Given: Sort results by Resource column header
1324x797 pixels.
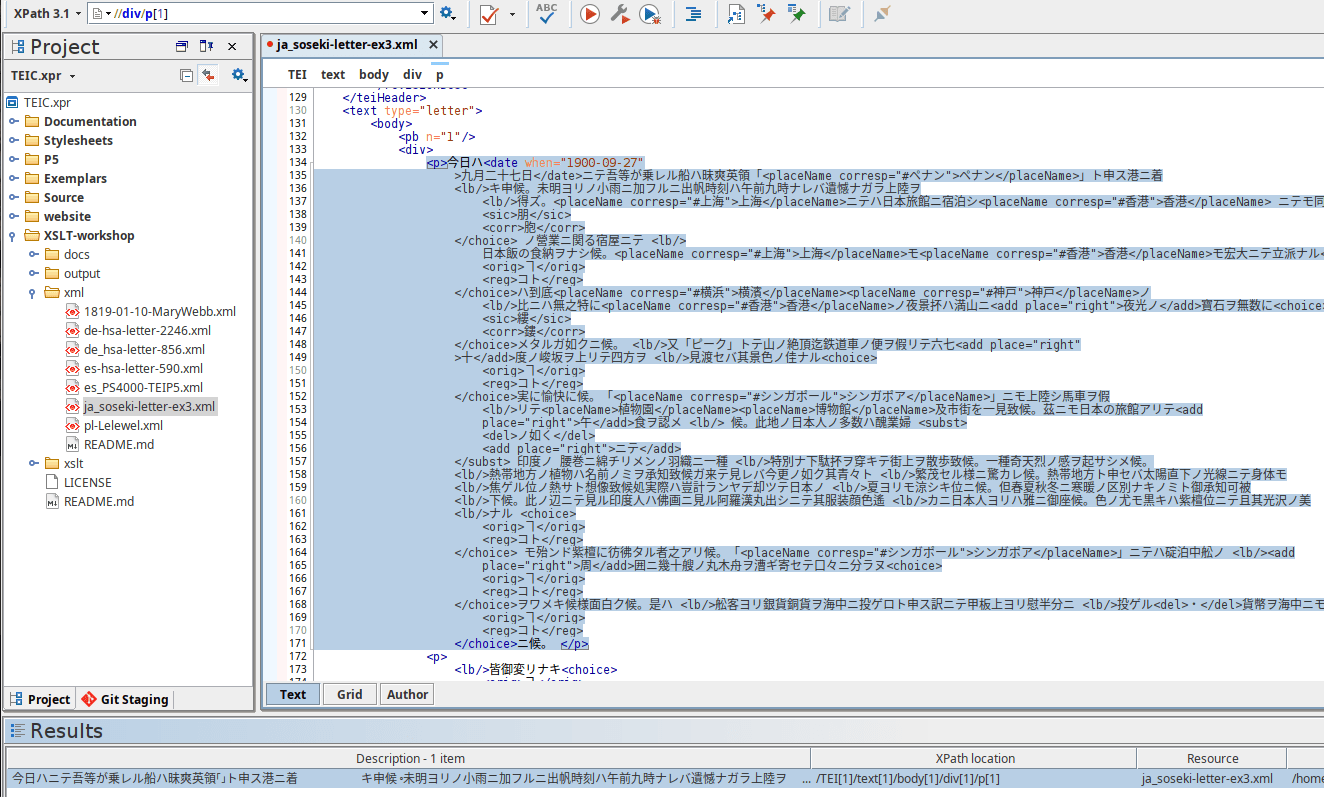Looking at the screenshot, I should pyautogui.click(x=1212, y=759).
